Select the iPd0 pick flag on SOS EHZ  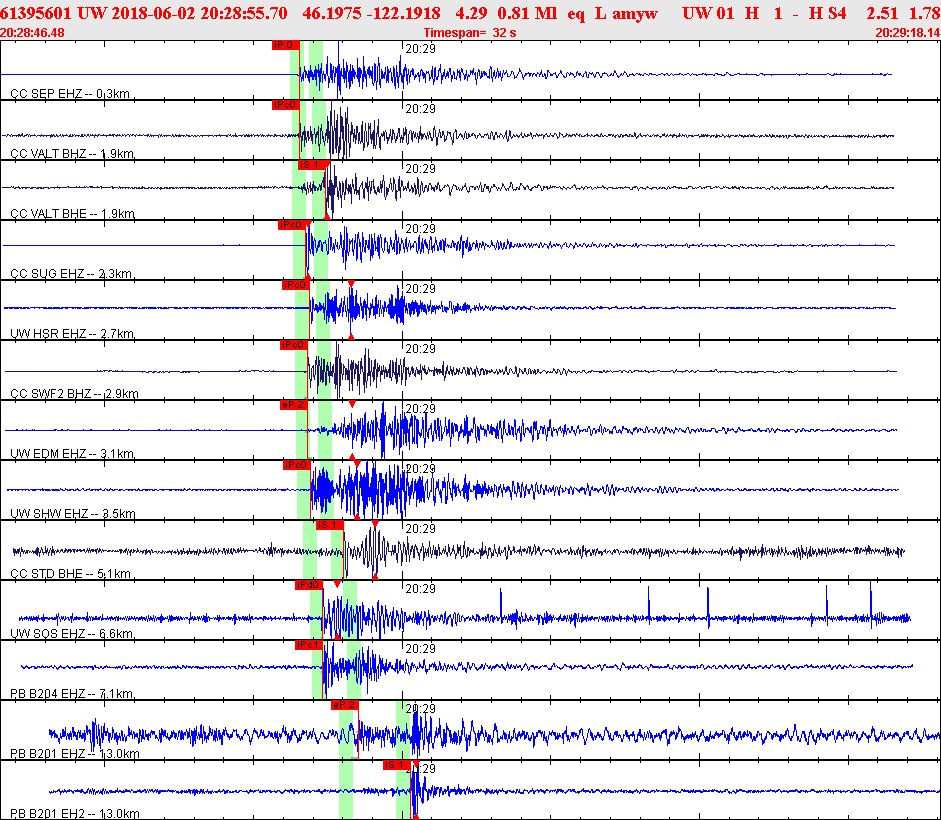click(x=309, y=585)
